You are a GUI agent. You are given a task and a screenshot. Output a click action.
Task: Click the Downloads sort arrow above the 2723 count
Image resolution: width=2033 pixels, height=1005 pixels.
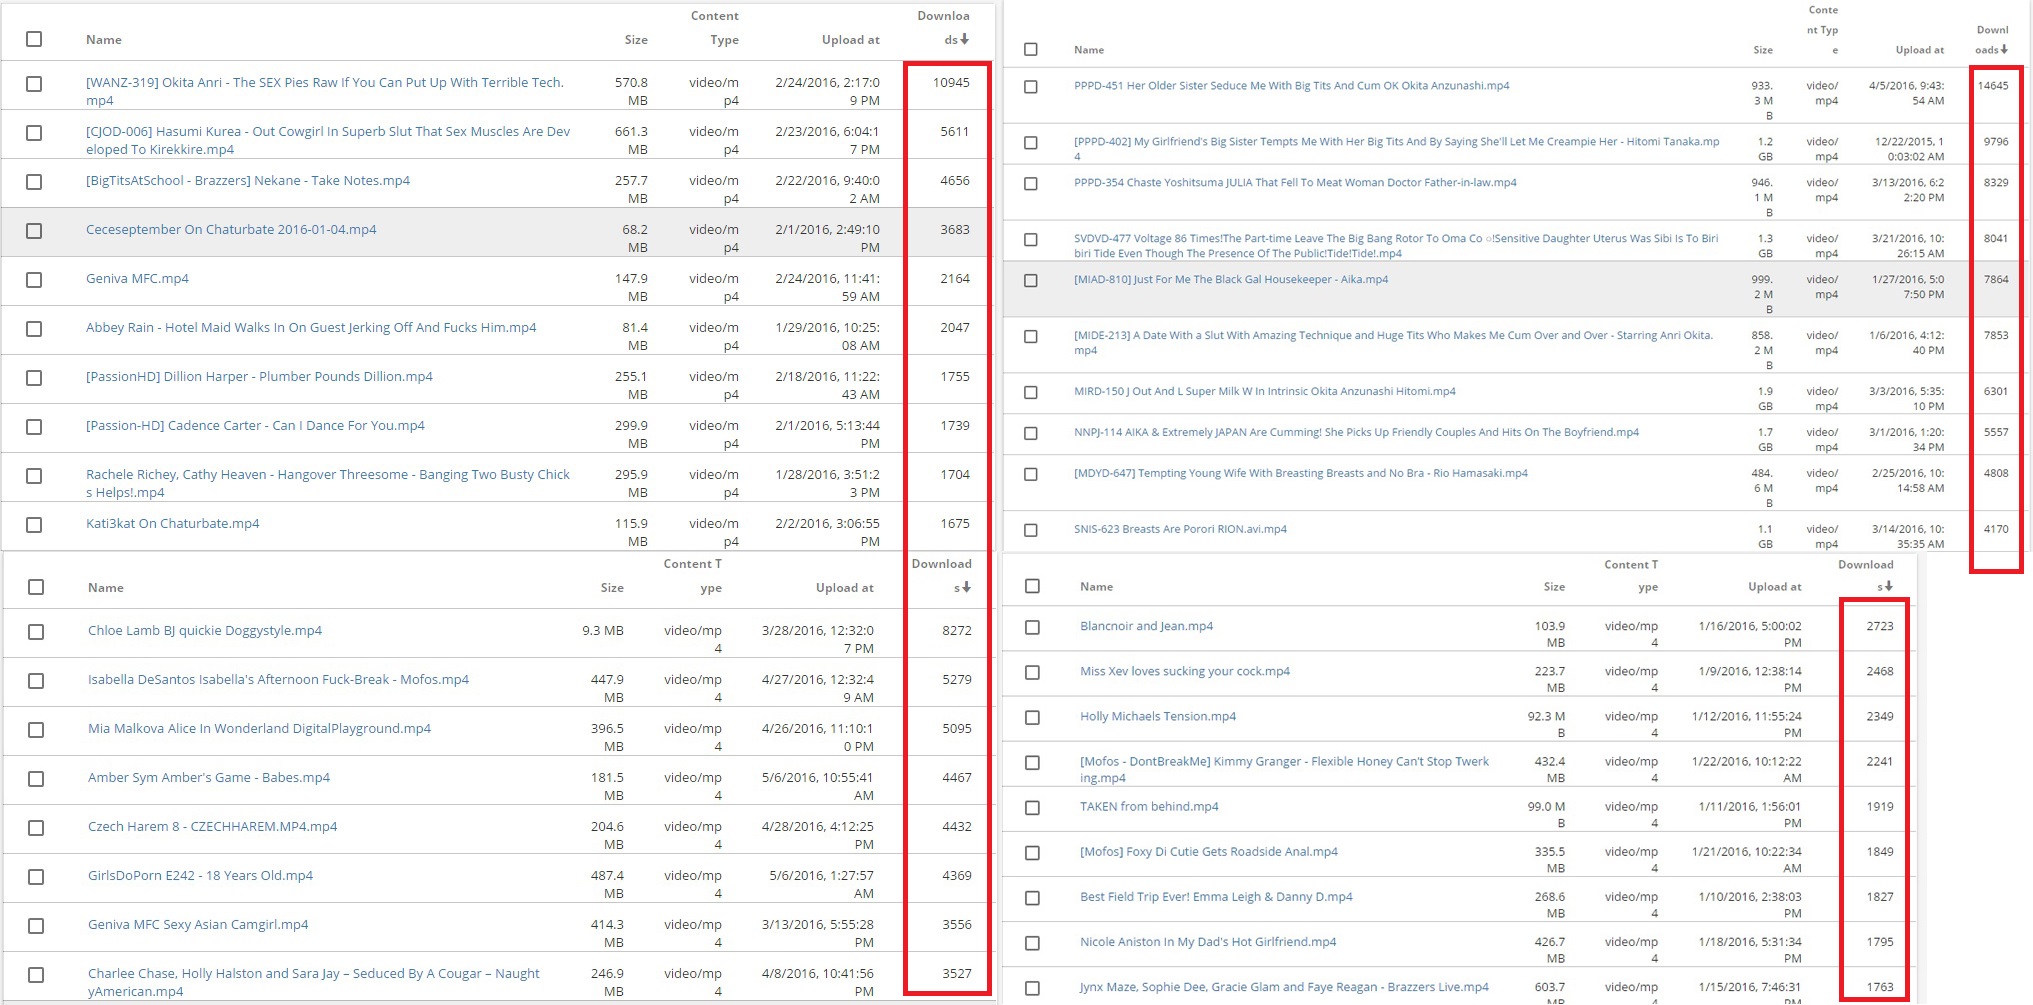1888,587
